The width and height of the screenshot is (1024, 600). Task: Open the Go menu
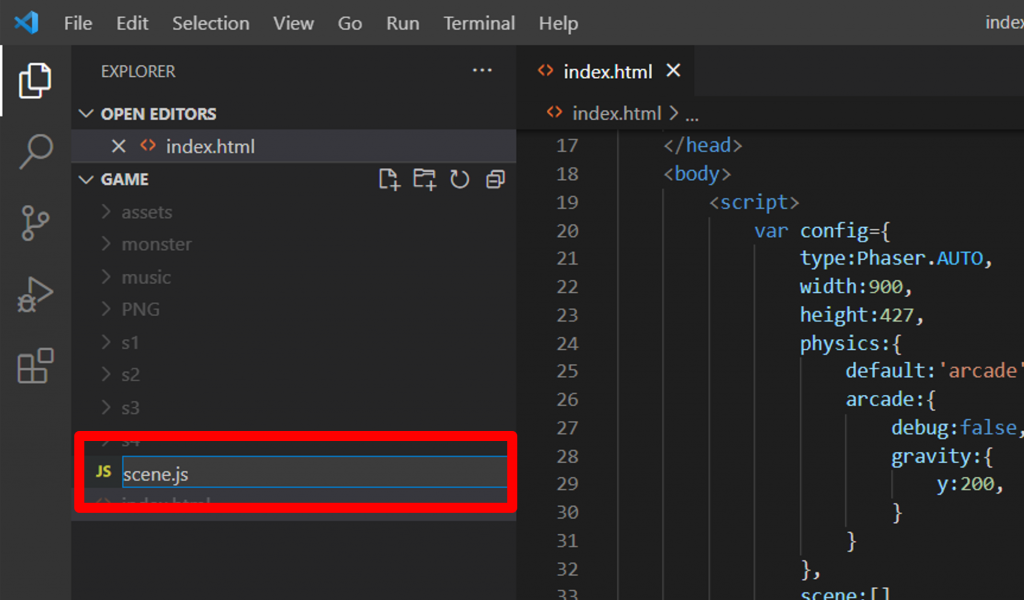pos(349,24)
